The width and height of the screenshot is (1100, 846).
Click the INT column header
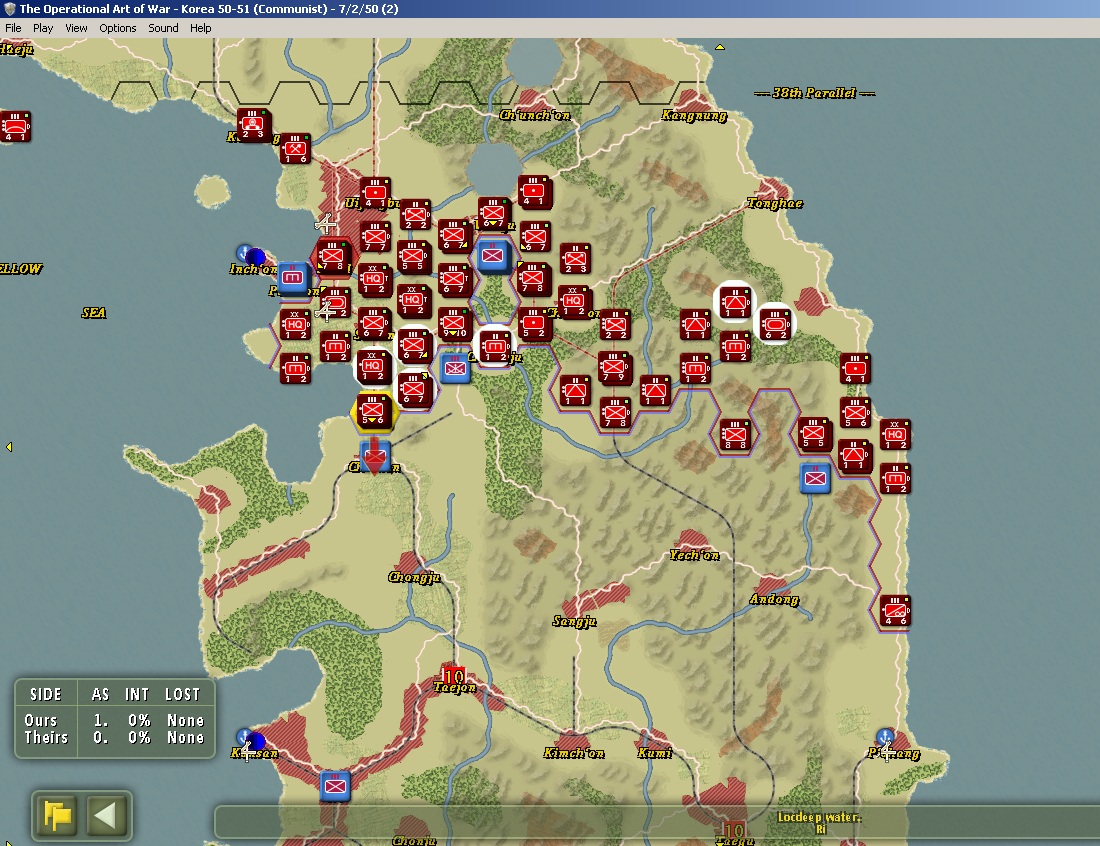coord(138,694)
